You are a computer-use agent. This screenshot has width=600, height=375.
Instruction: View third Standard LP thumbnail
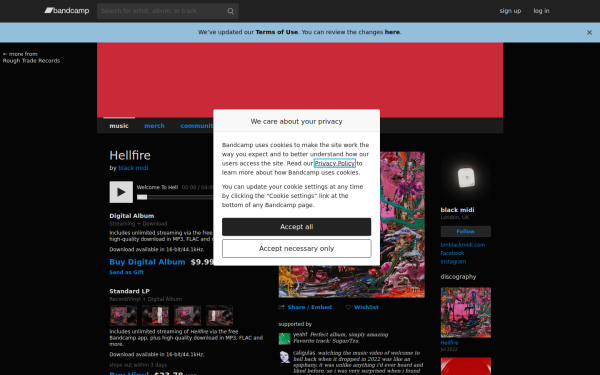pyautogui.click(x=187, y=315)
